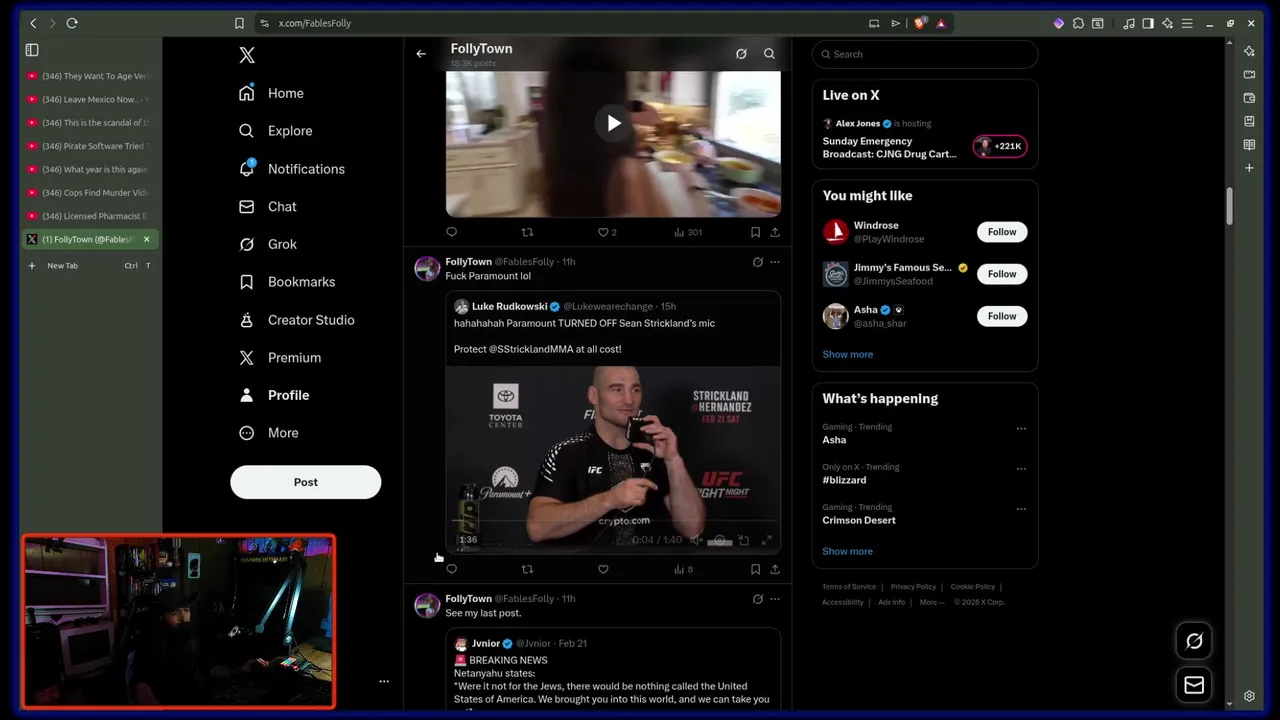This screenshot has height=720, width=1280.
Task: Play the kitchen video
Action: tap(613, 123)
